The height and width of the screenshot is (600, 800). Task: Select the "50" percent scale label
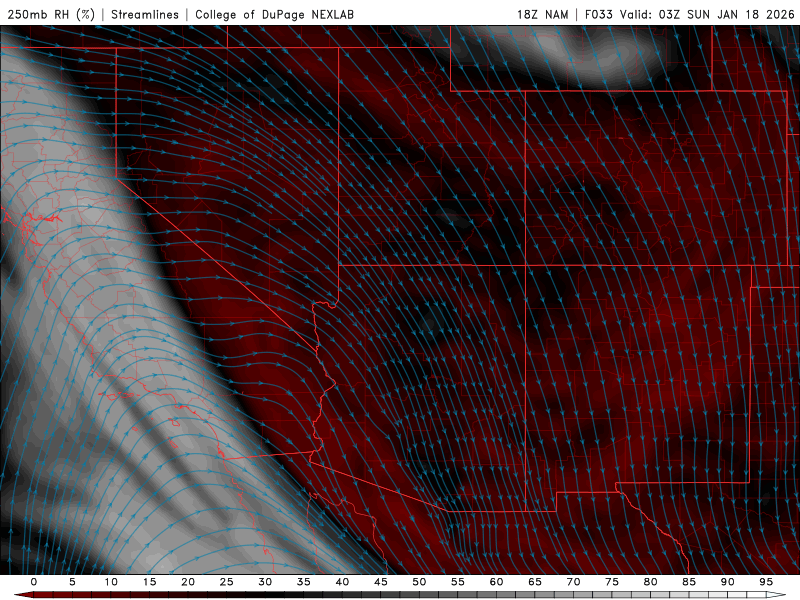pyautogui.click(x=419, y=582)
